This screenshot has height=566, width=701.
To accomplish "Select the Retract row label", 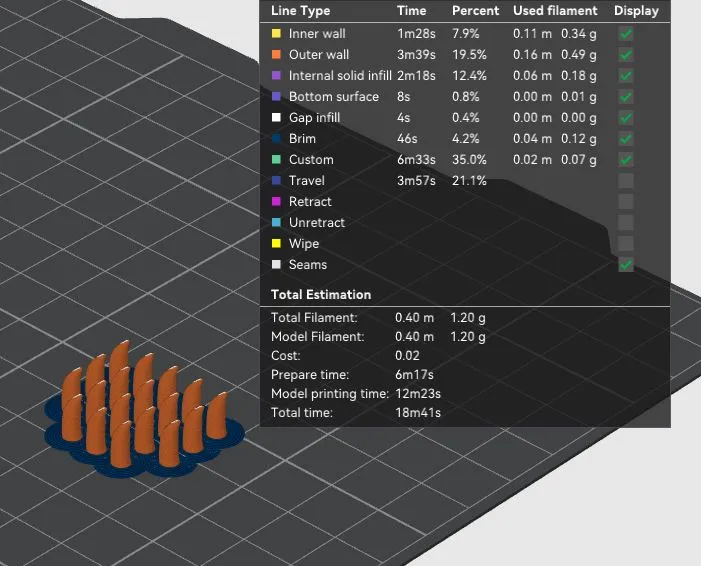I will [310, 202].
